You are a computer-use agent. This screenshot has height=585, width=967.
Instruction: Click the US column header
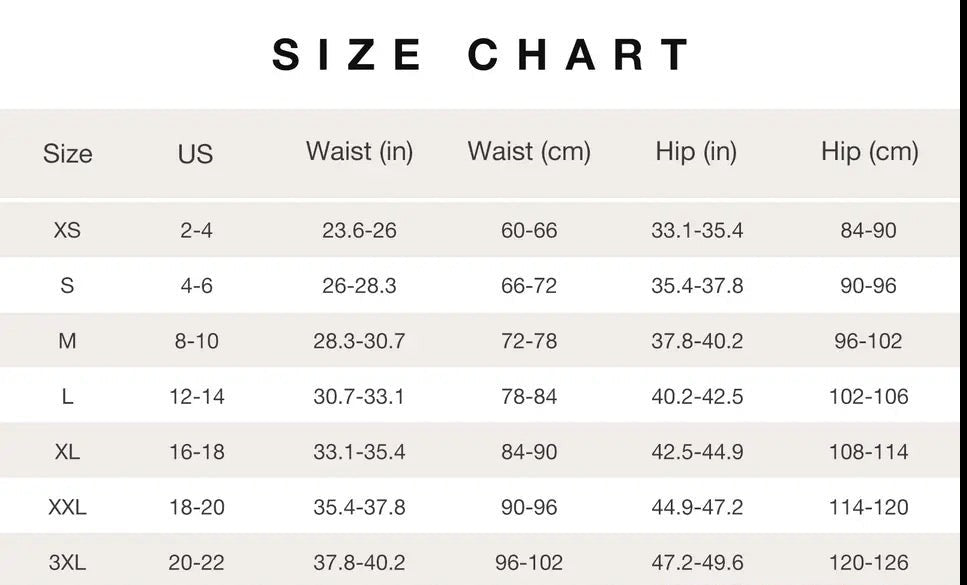click(x=195, y=154)
